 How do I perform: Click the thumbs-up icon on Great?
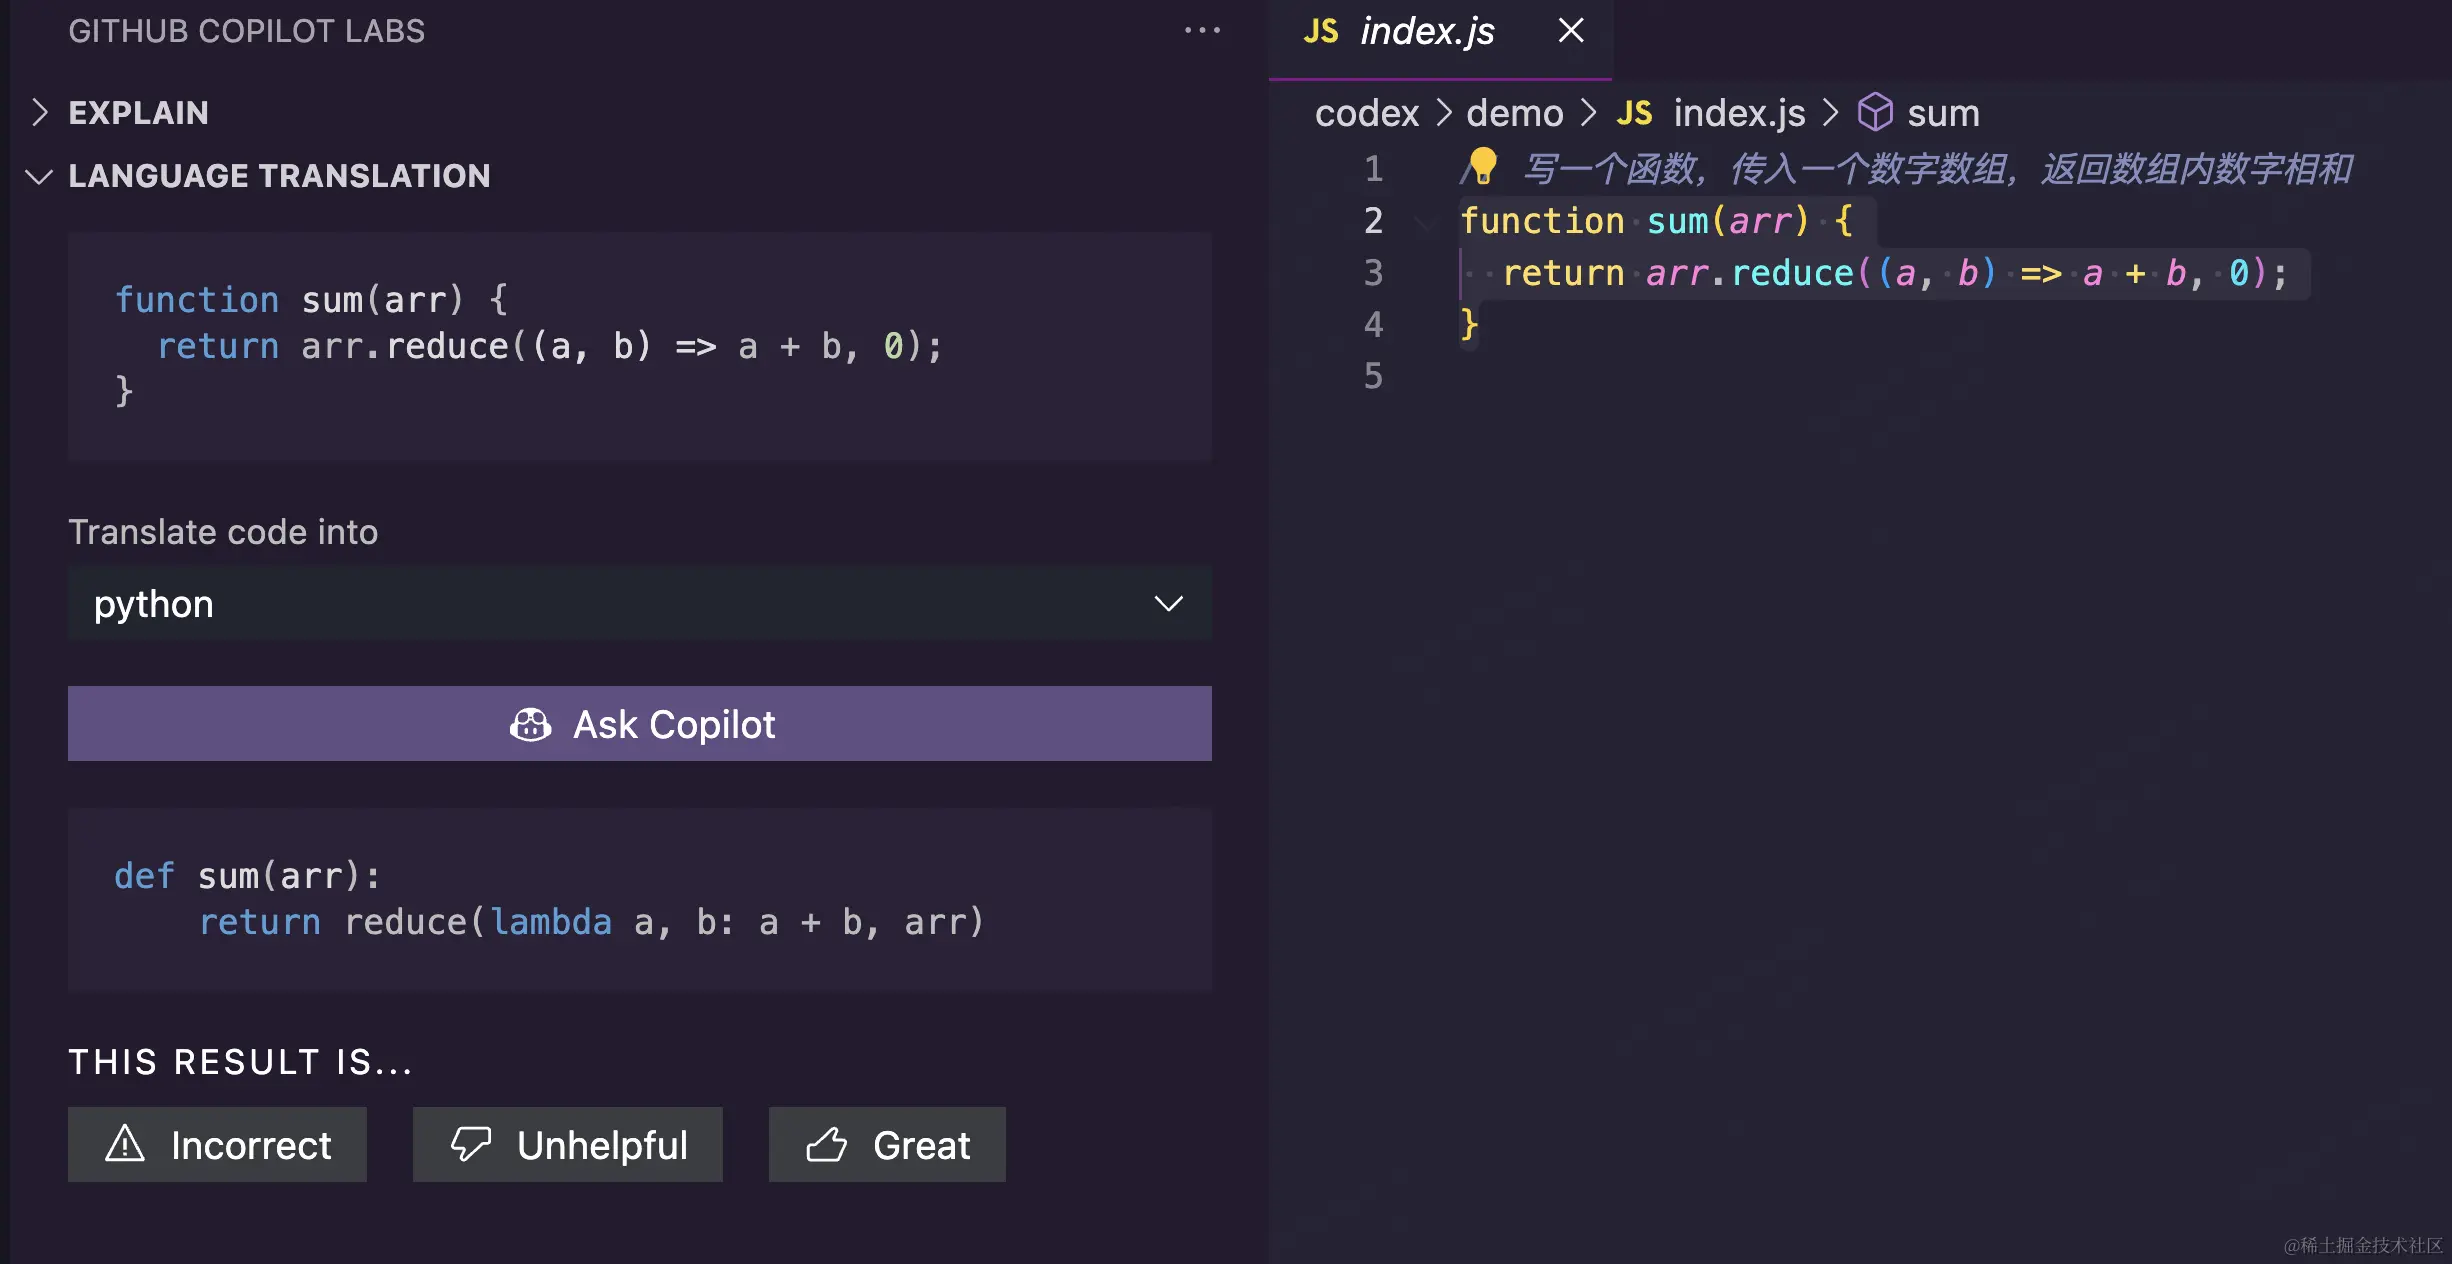[x=826, y=1144]
